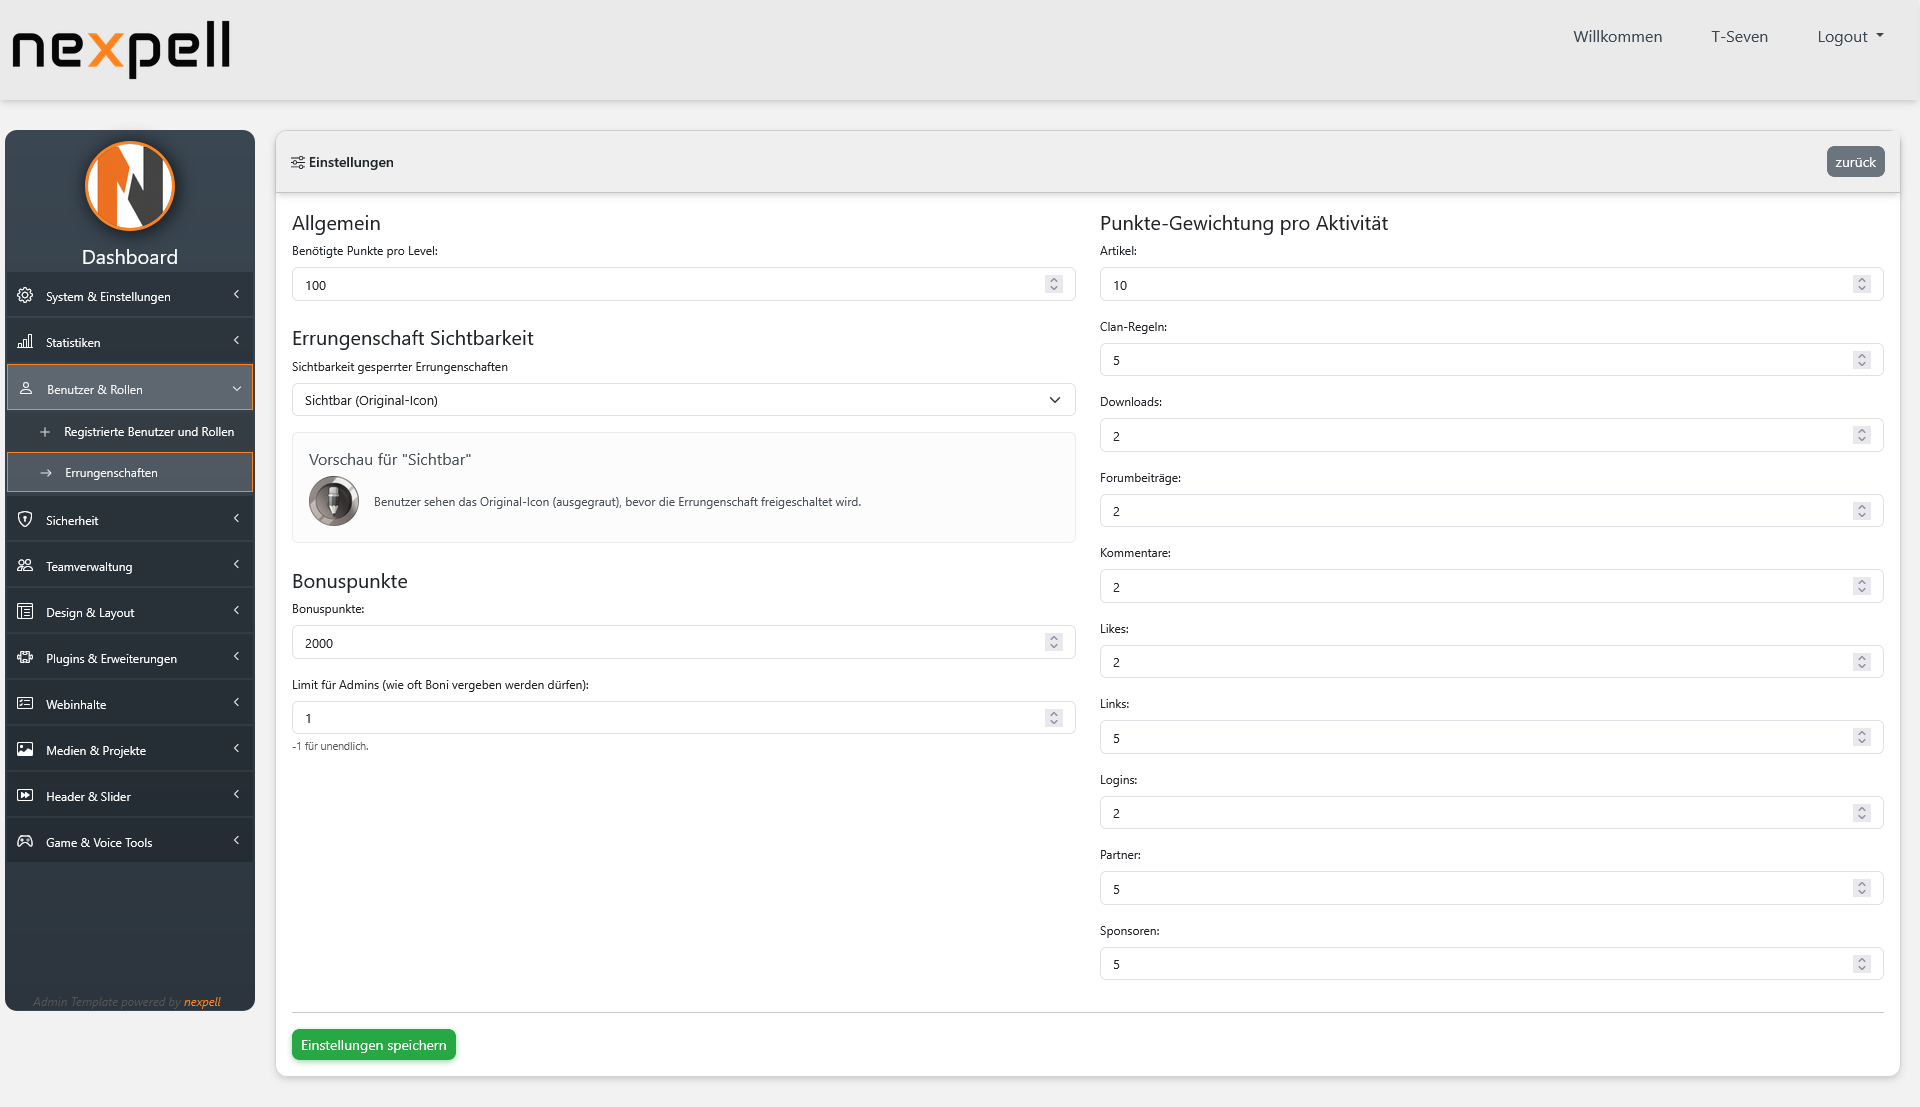Open the Logout dropdown menu
This screenshot has width=1920, height=1107.
point(1849,36)
